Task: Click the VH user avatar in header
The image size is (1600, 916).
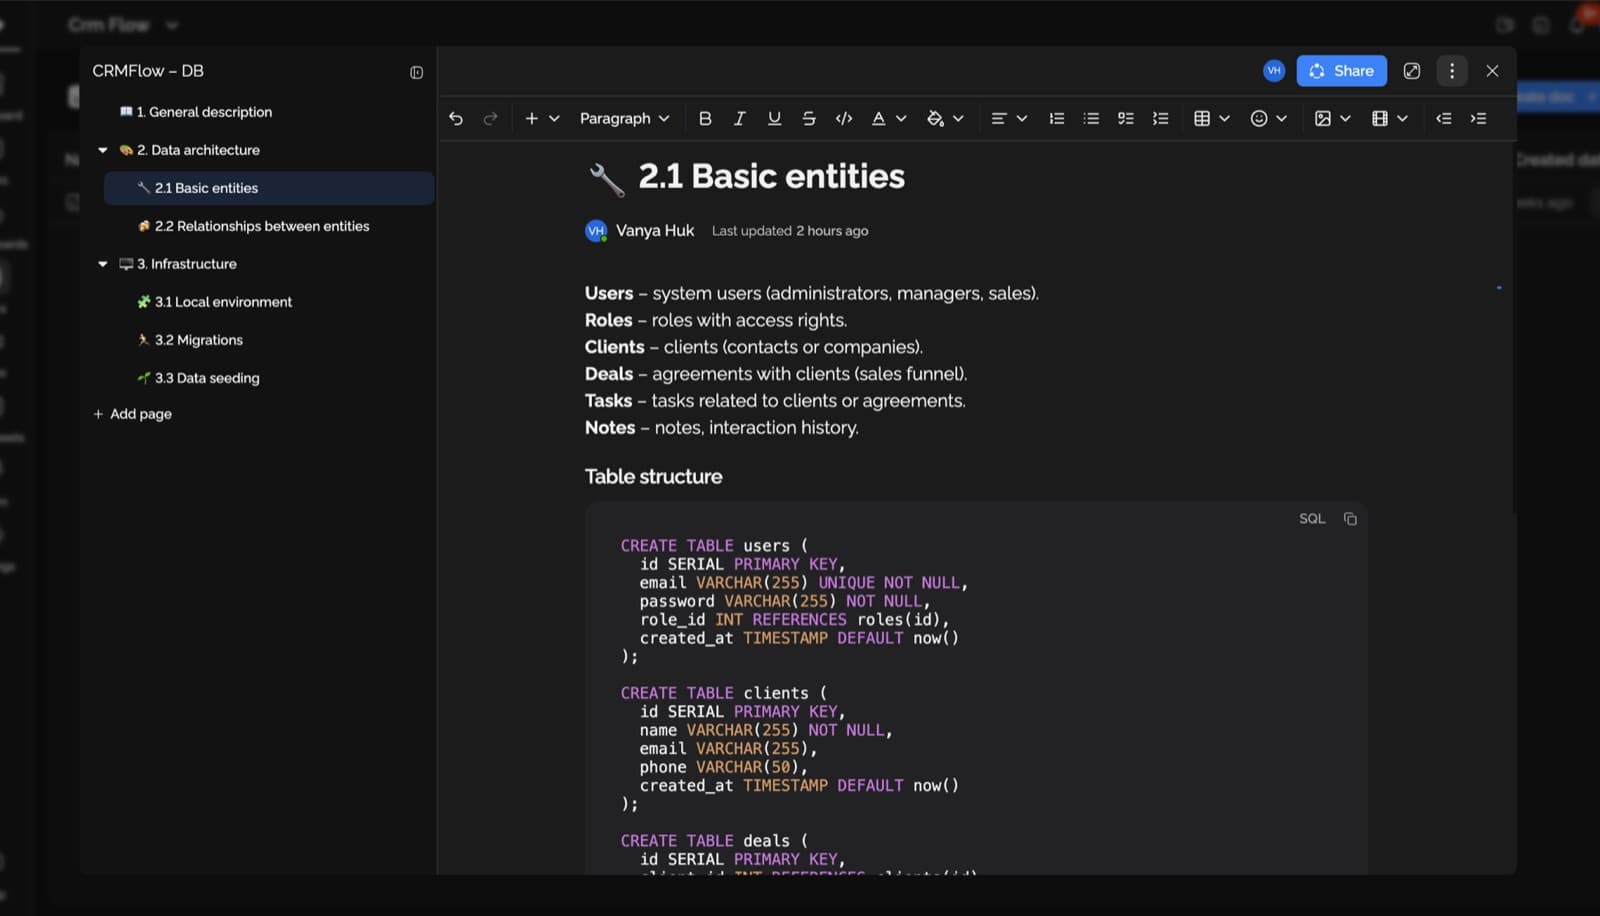Action: 1273,70
